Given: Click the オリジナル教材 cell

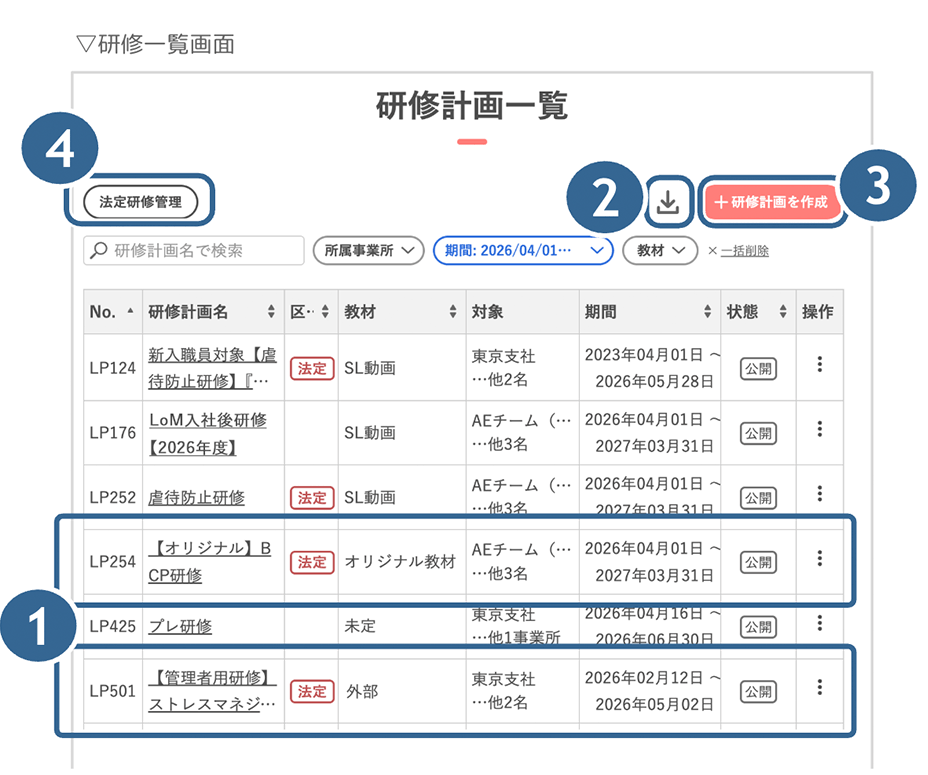Looking at the screenshot, I should (400, 561).
